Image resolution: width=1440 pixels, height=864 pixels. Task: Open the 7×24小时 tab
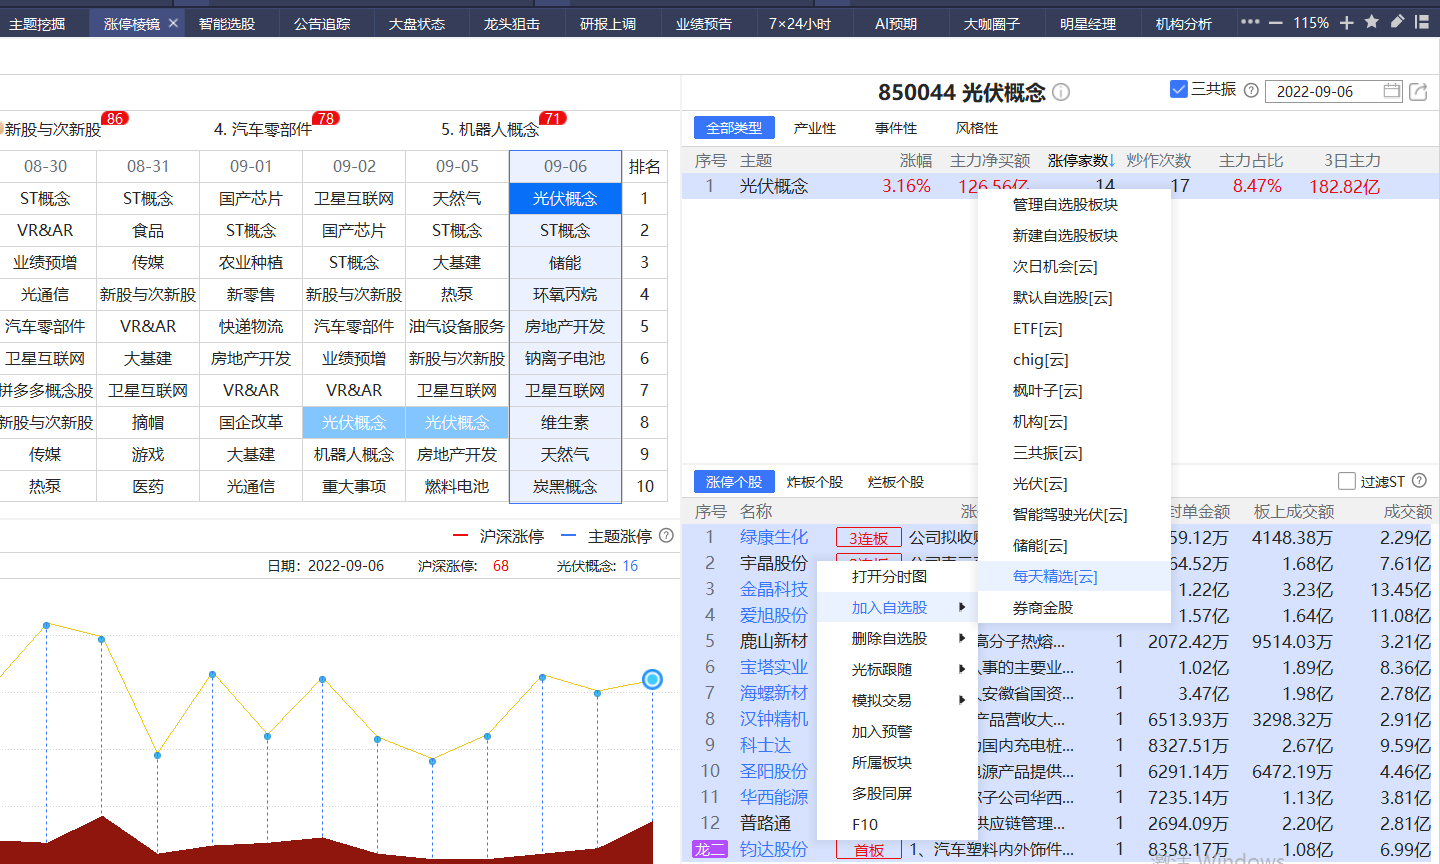(800, 23)
